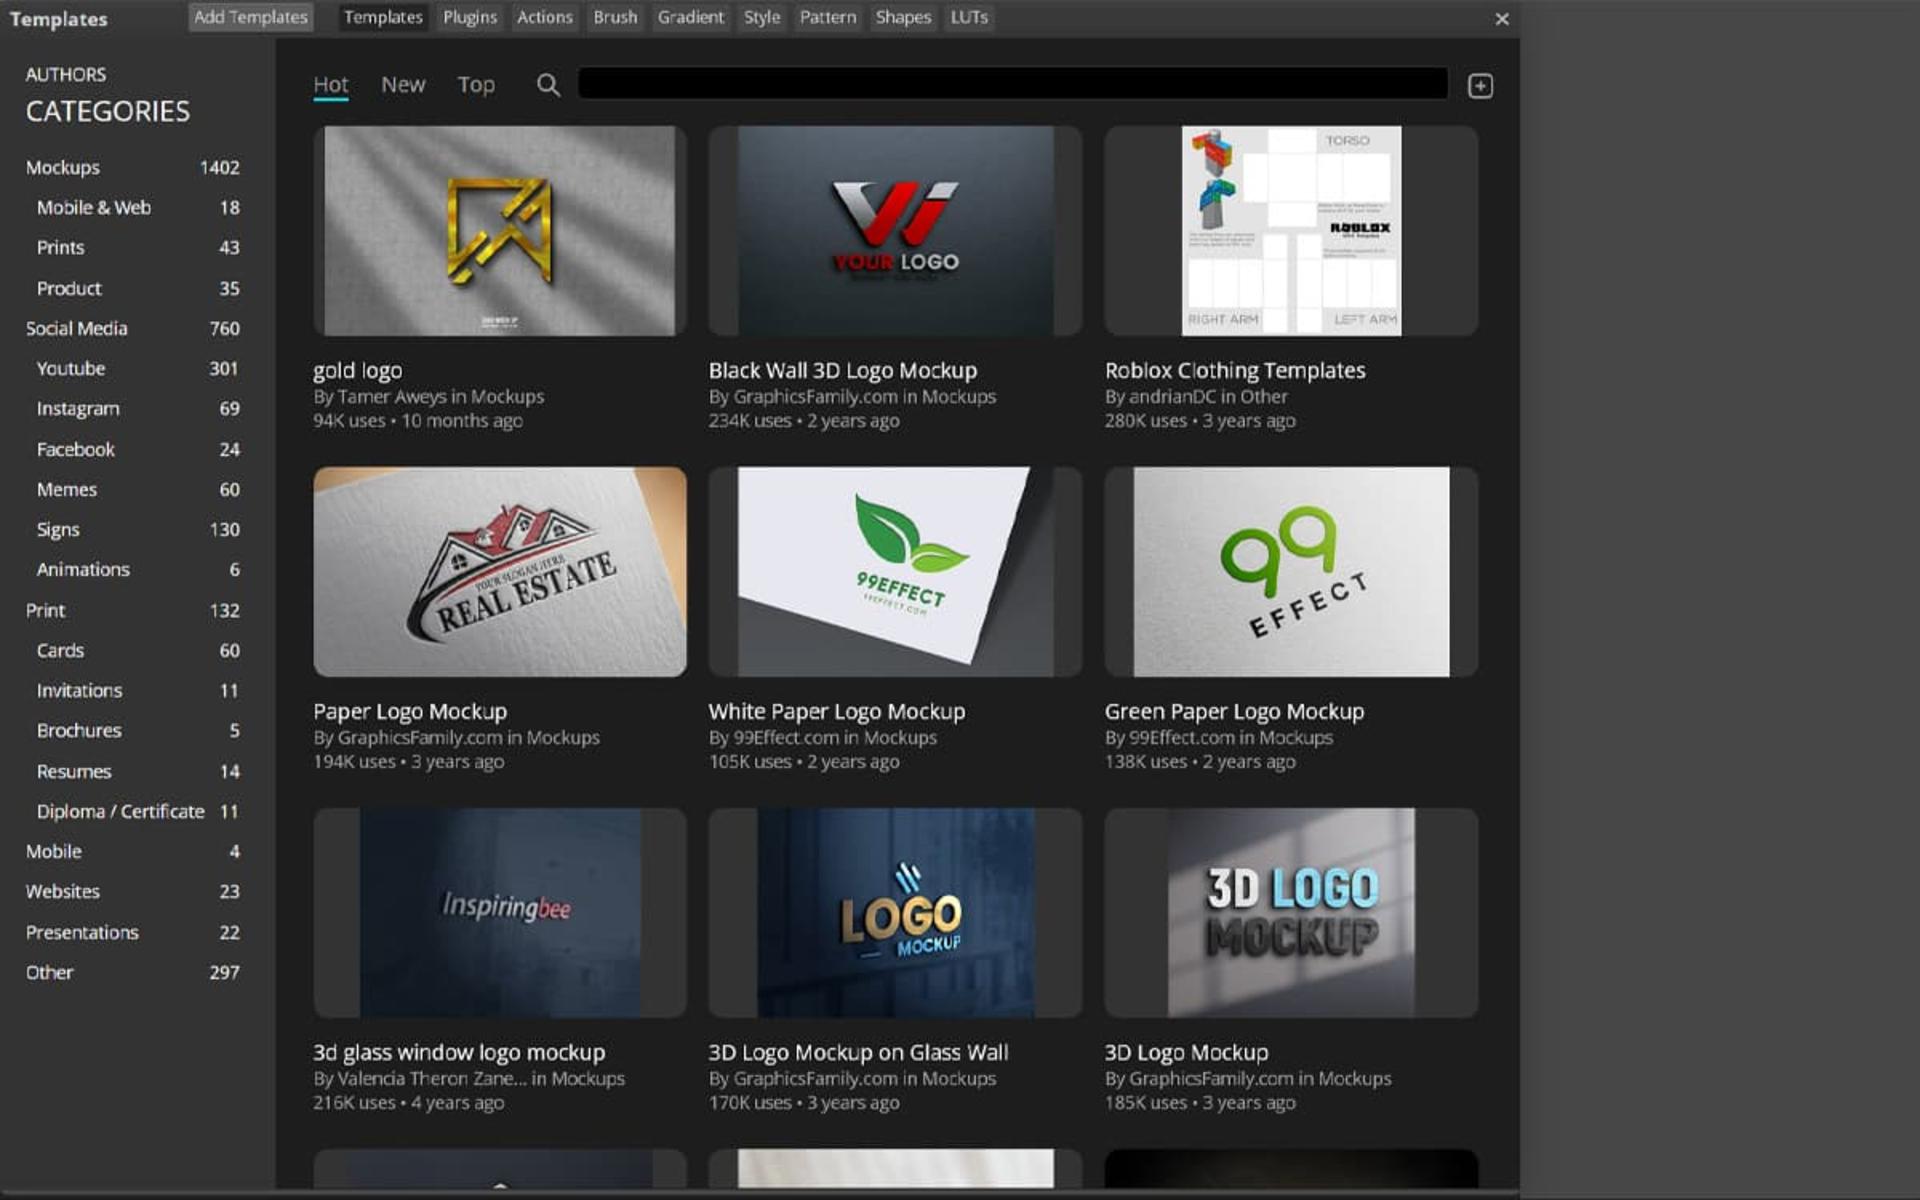The image size is (1920, 1200).
Task: Open the Plugins tab
Action: pyautogui.click(x=470, y=17)
